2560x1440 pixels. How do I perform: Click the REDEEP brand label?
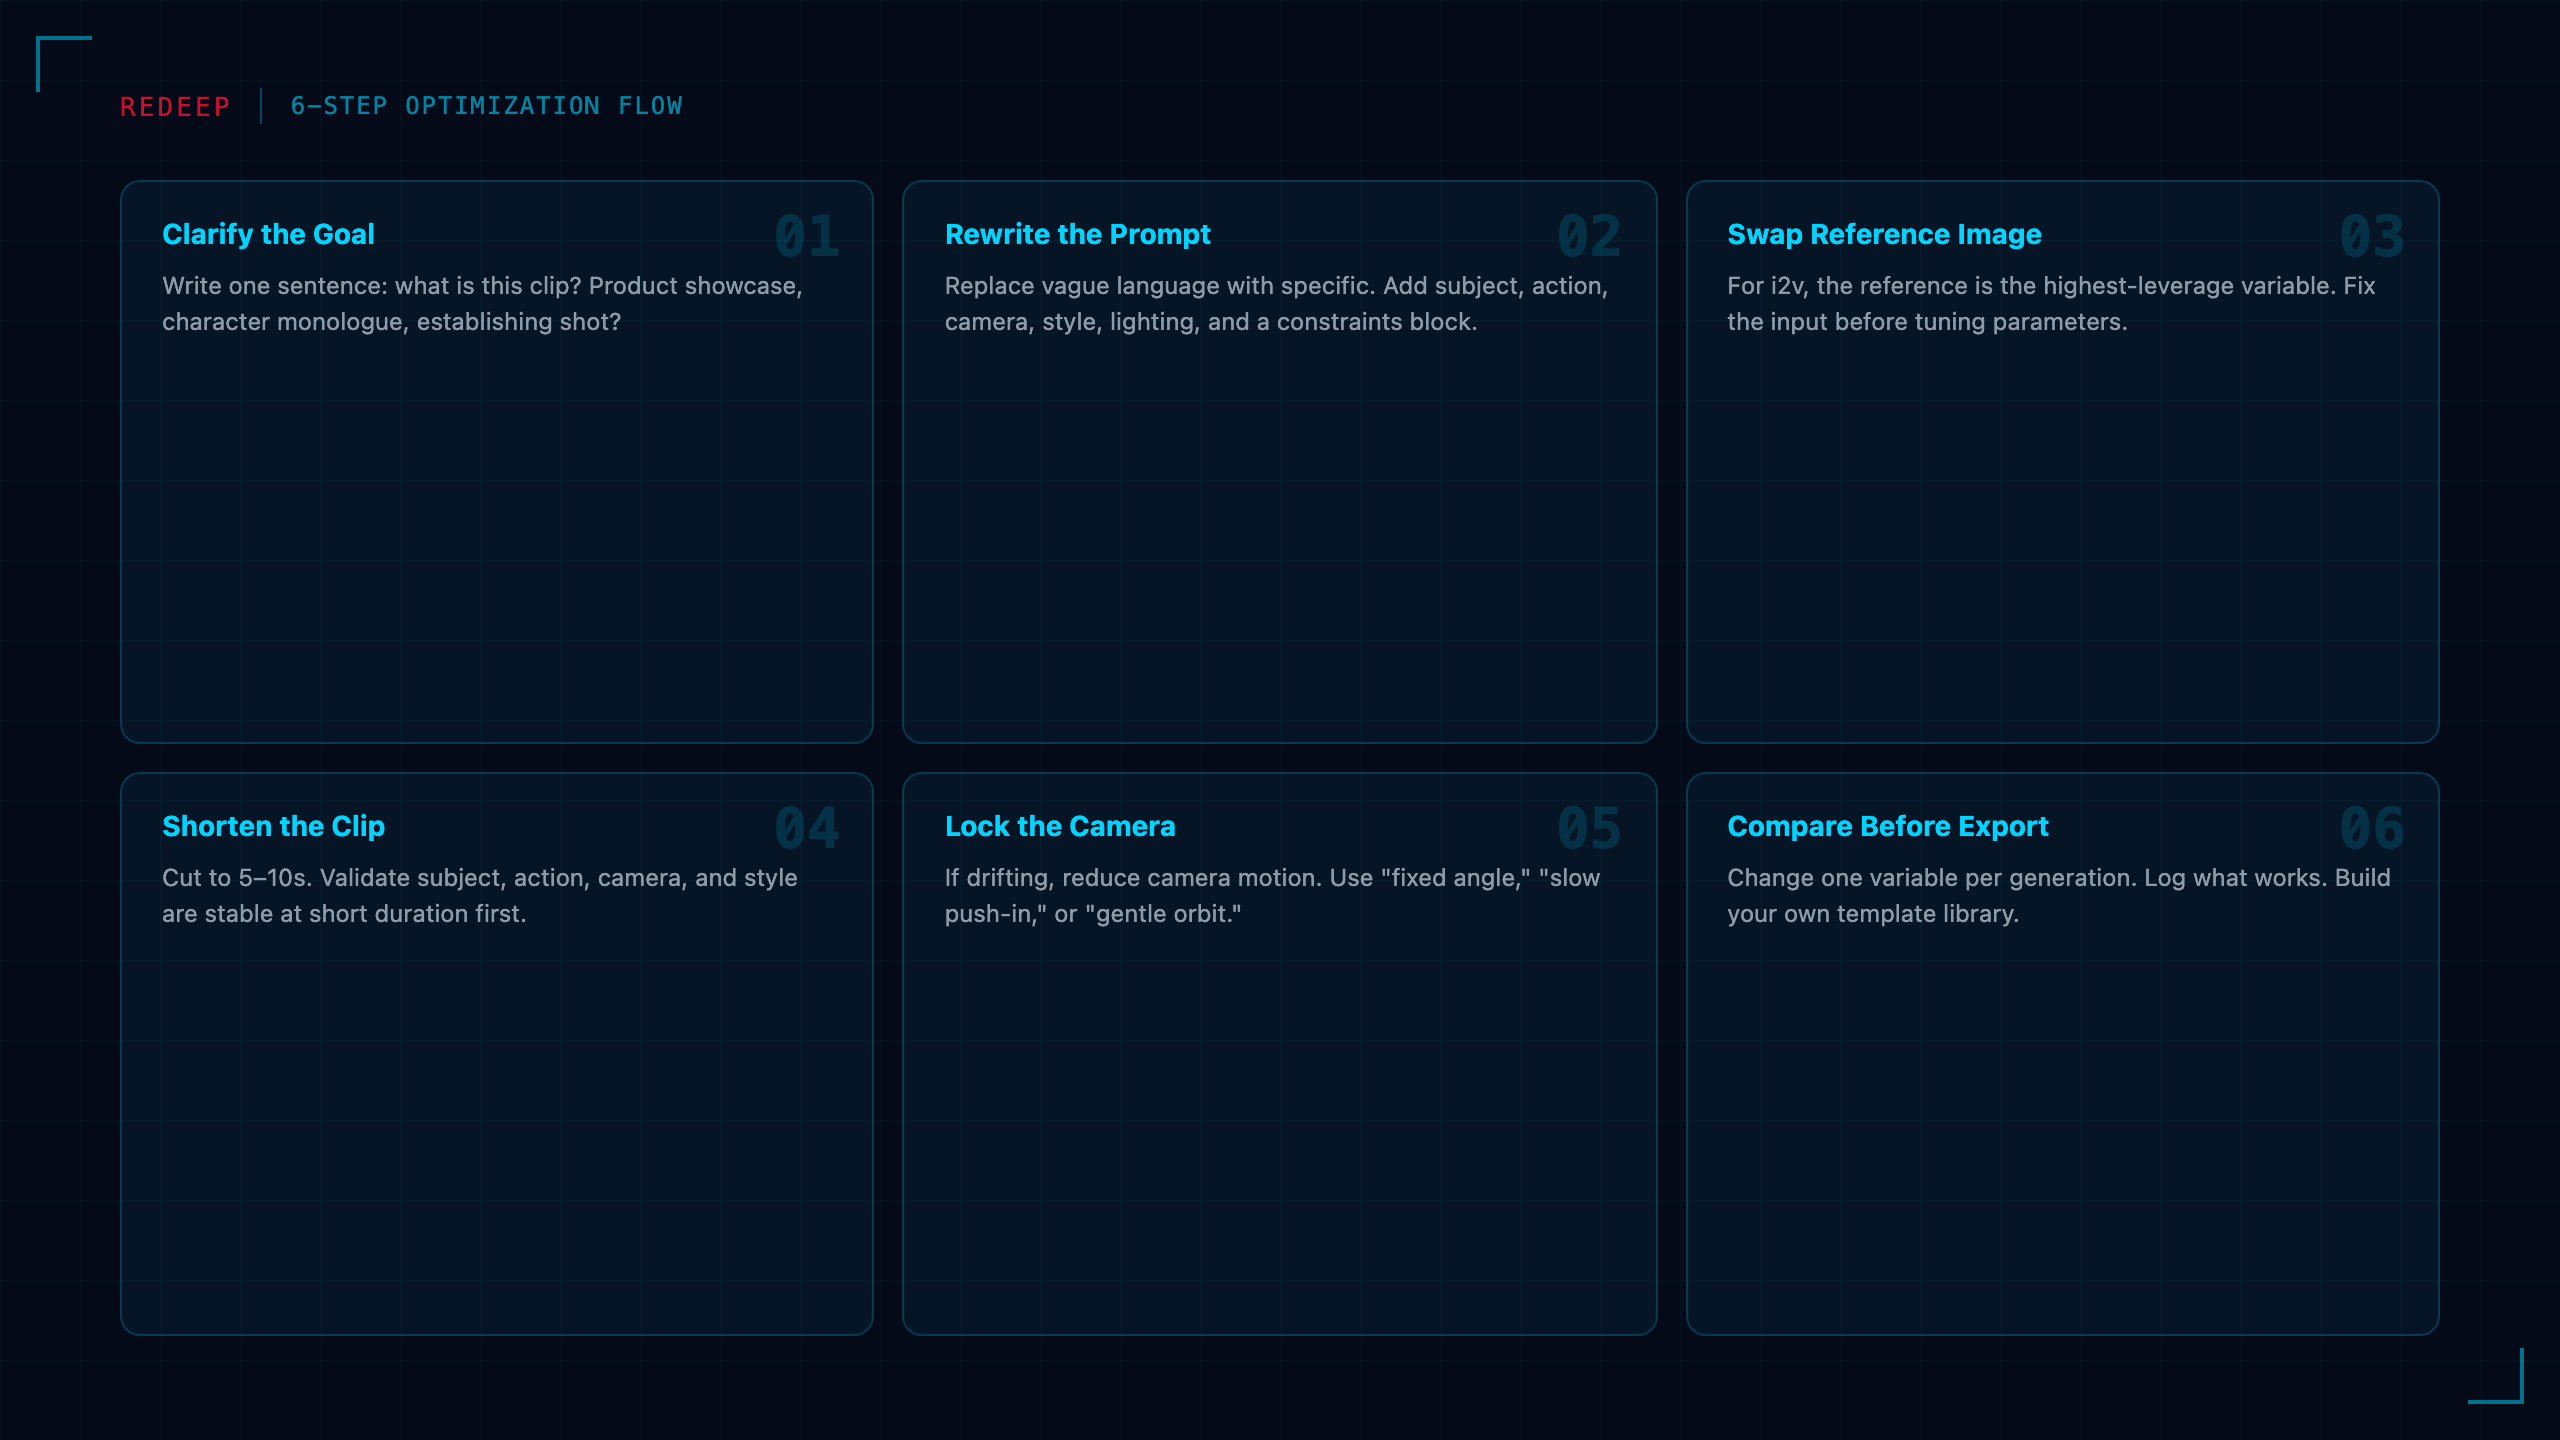(175, 107)
